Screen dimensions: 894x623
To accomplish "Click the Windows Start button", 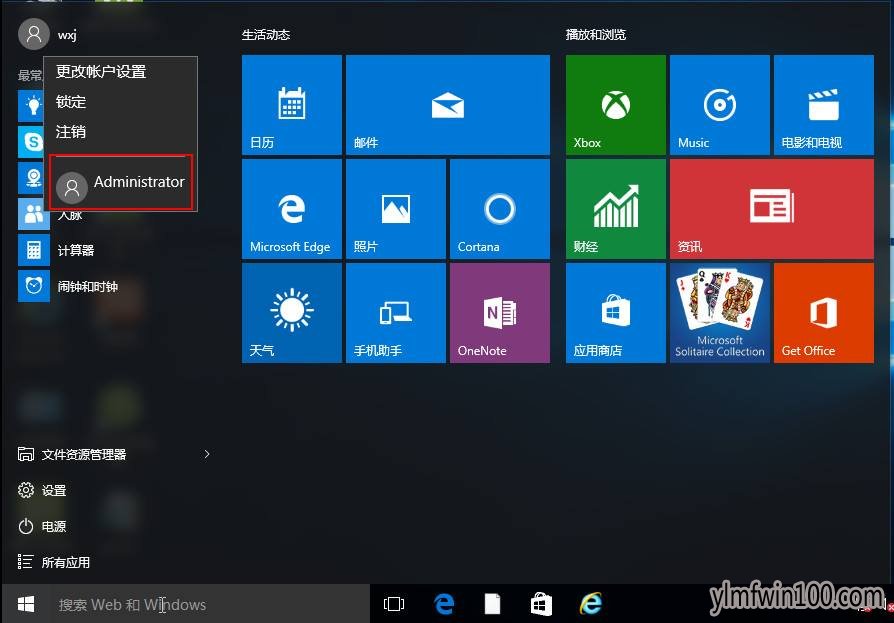I will pos(26,604).
